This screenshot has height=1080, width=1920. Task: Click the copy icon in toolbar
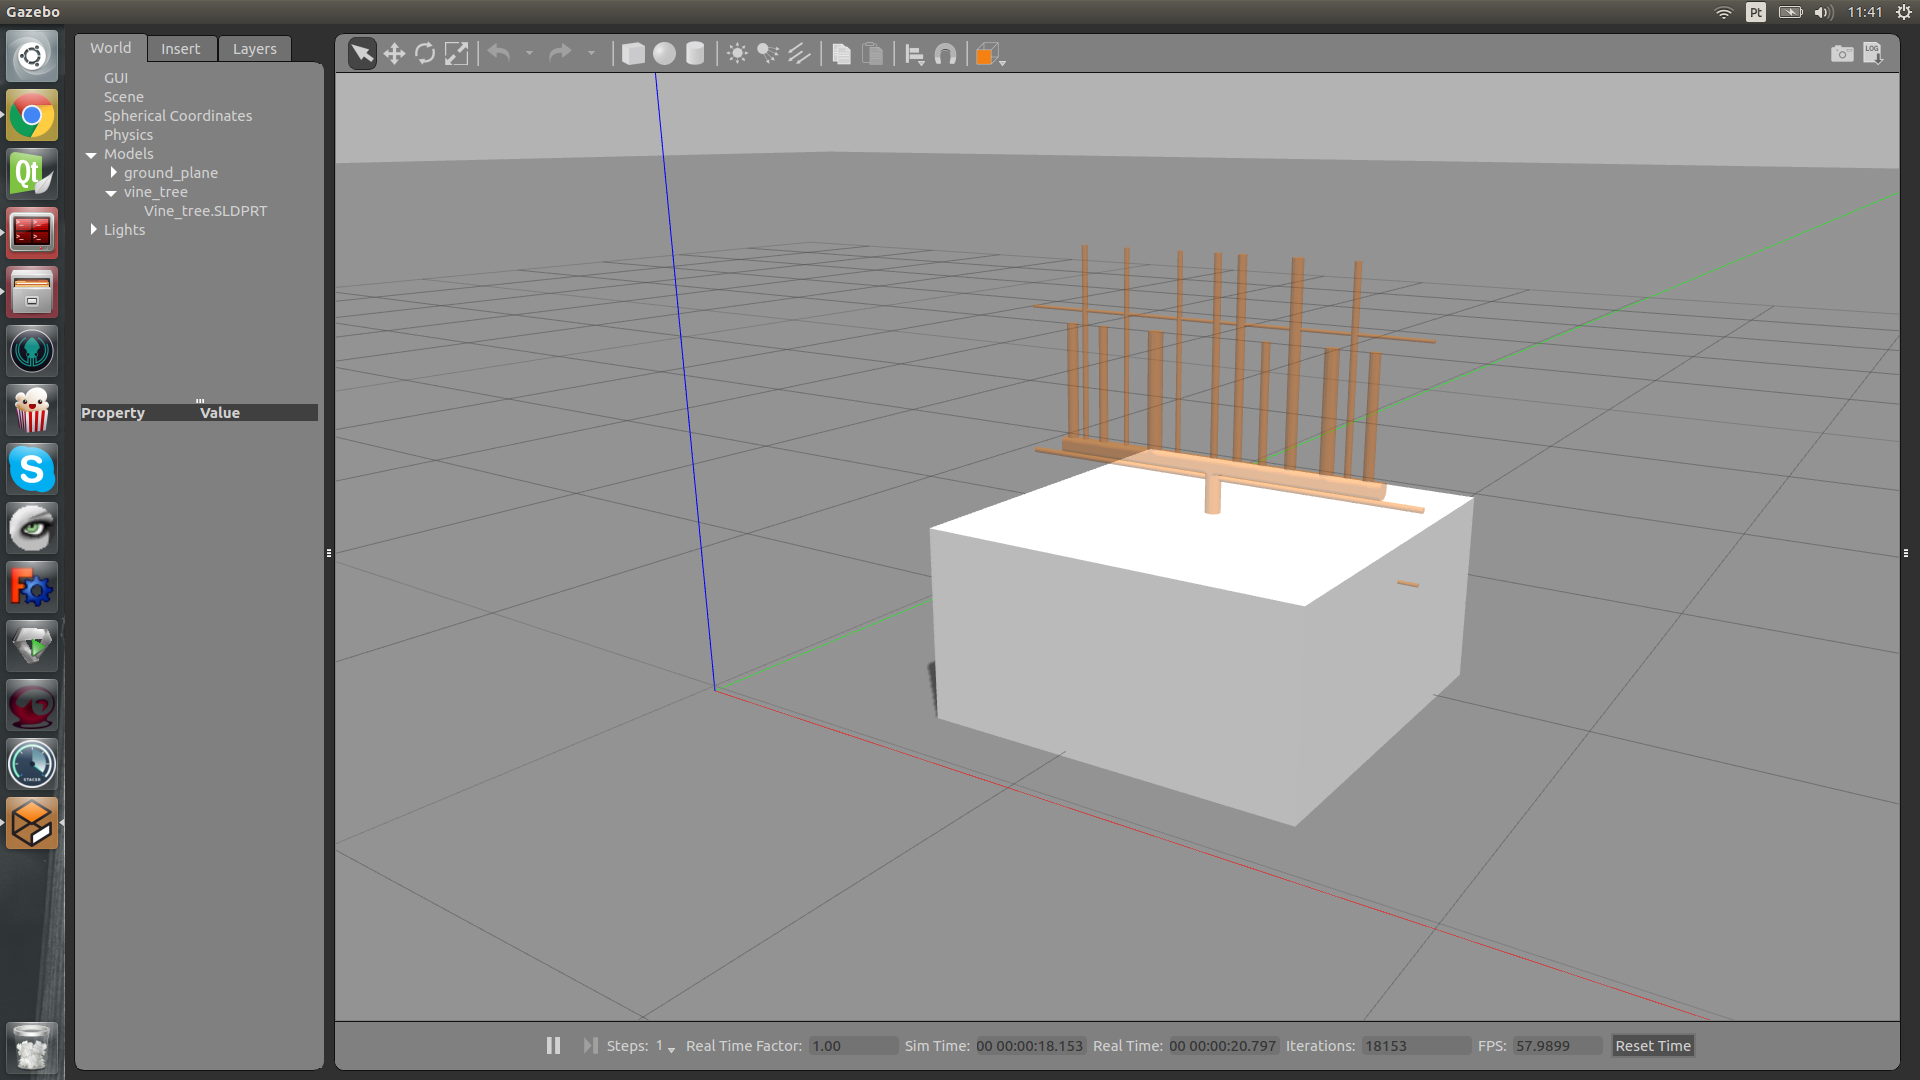pyautogui.click(x=841, y=54)
